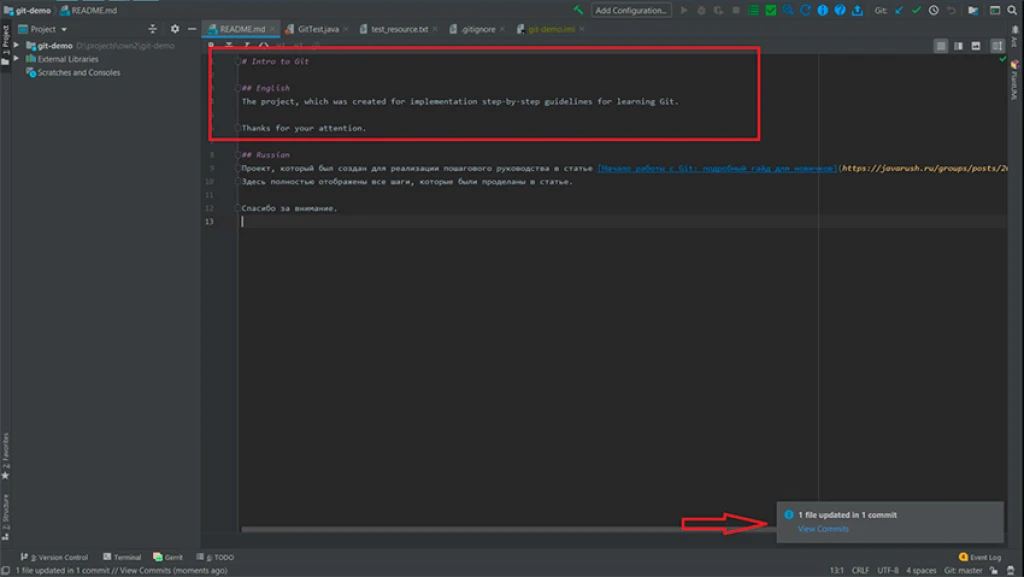Open the .gitignore editor tab
The image size is (1024, 577).
tap(472, 29)
